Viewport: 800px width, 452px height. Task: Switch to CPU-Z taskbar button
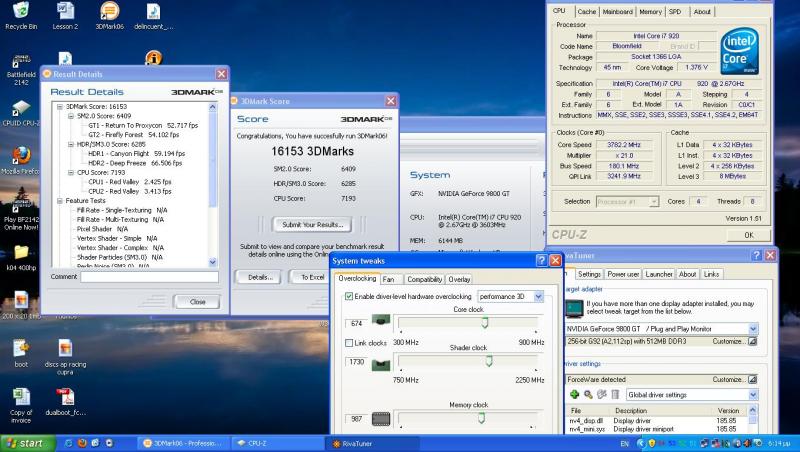[x=279, y=443]
